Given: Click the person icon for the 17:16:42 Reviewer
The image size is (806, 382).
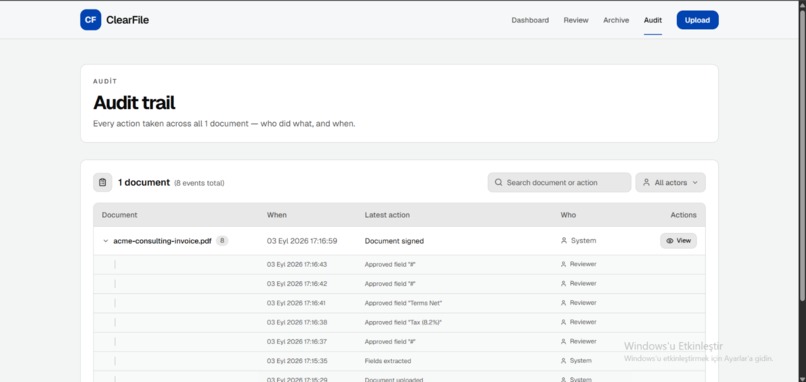Looking at the screenshot, I should [563, 283].
